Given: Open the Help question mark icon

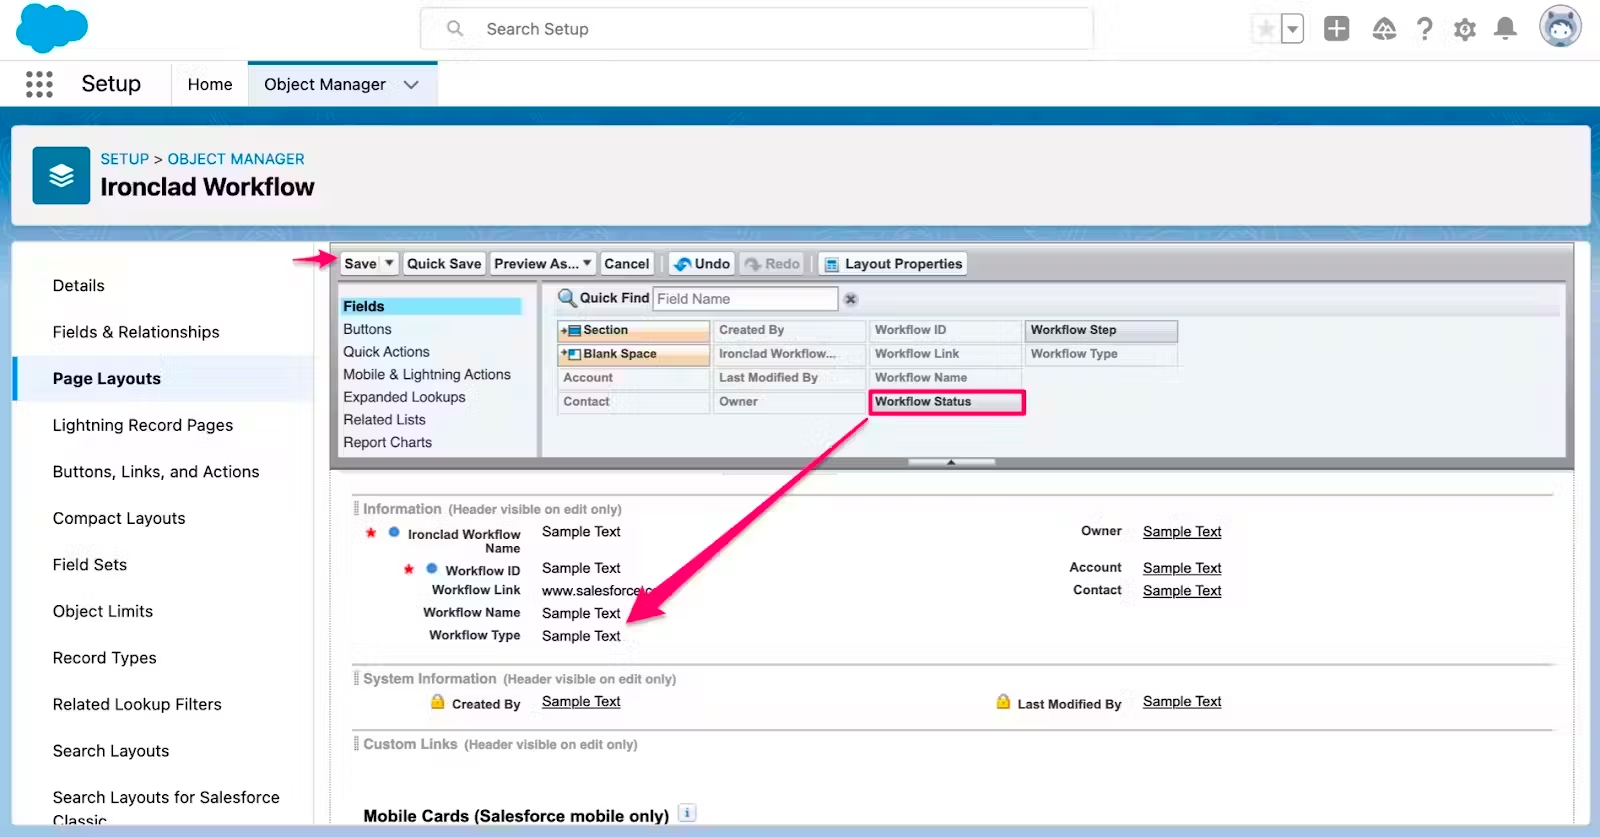Looking at the screenshot, I should [x=1425, y=29].
